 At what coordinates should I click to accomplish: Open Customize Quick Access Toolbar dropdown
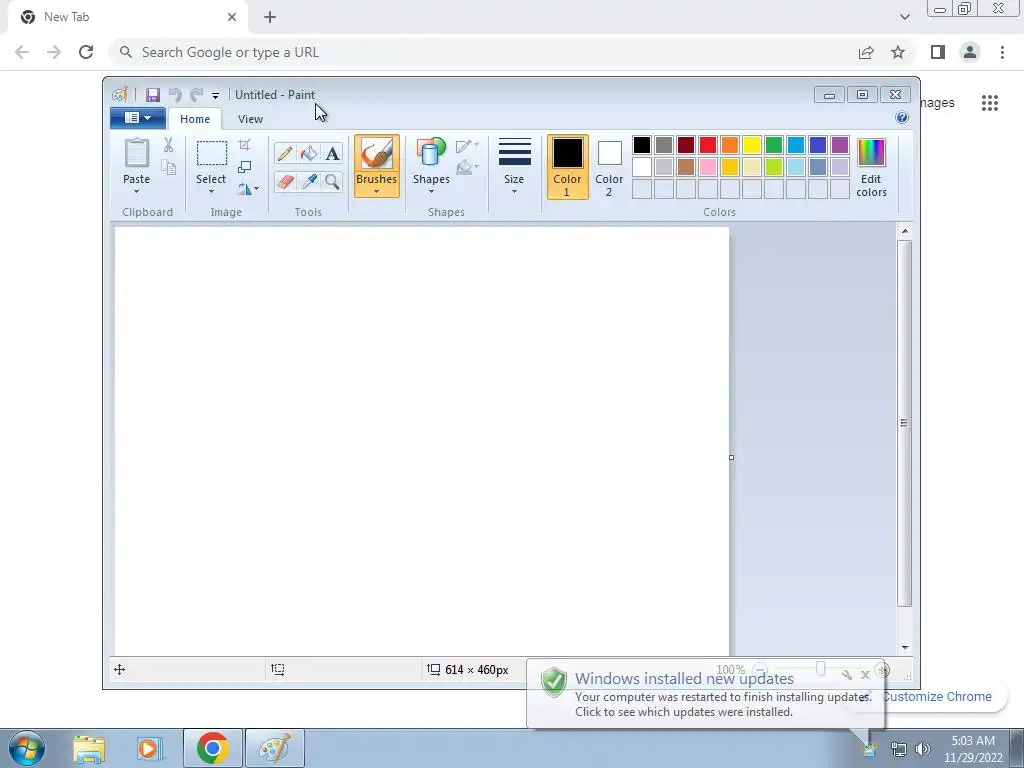216,95
